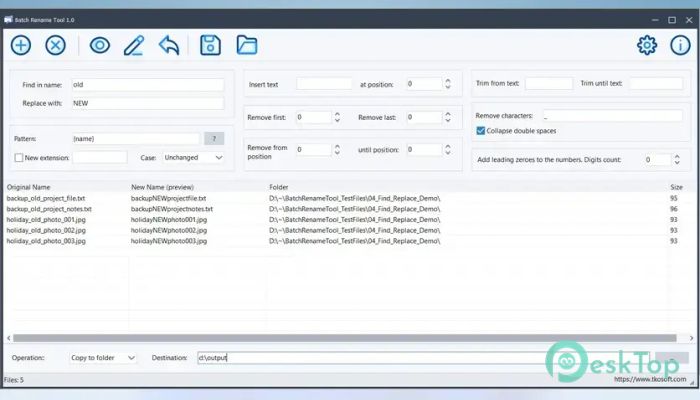
Task: Click the Folder column header
Action: [x=279, y=187]
